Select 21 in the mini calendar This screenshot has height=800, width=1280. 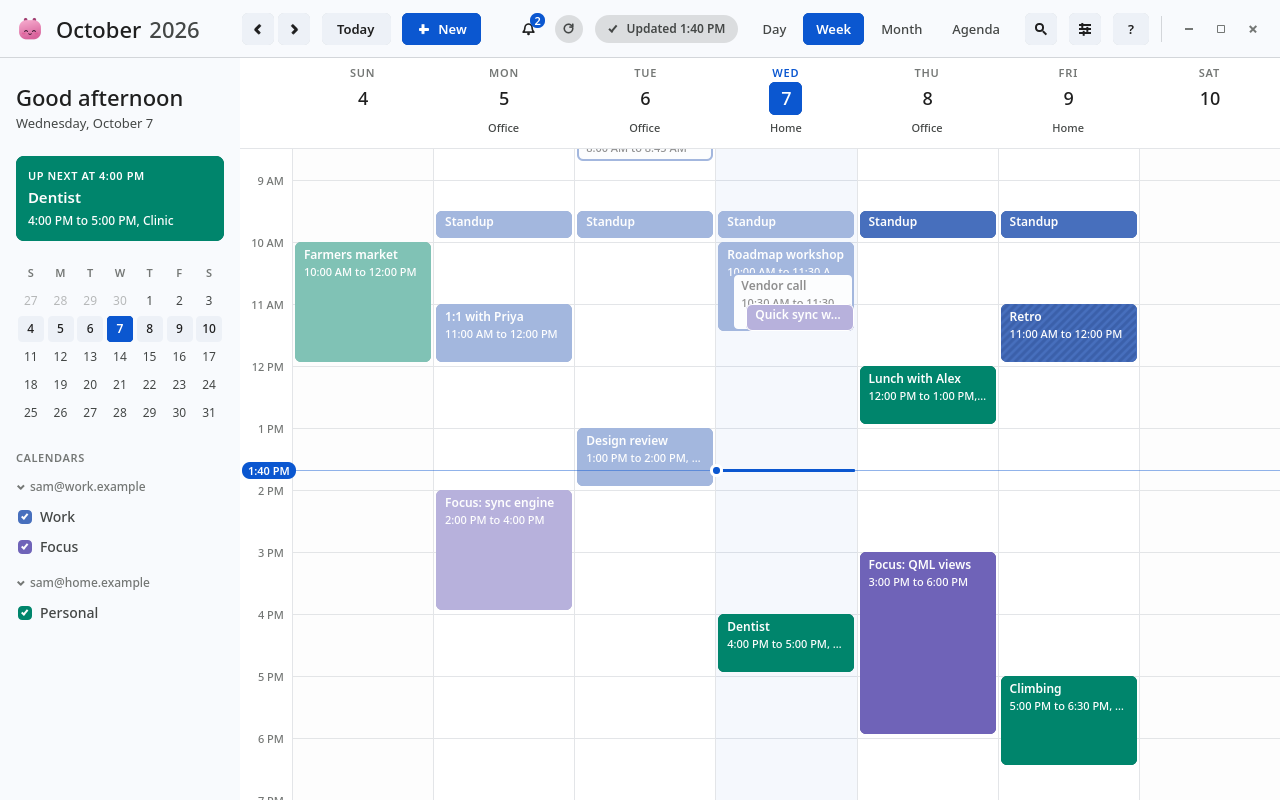pos(120,385)
